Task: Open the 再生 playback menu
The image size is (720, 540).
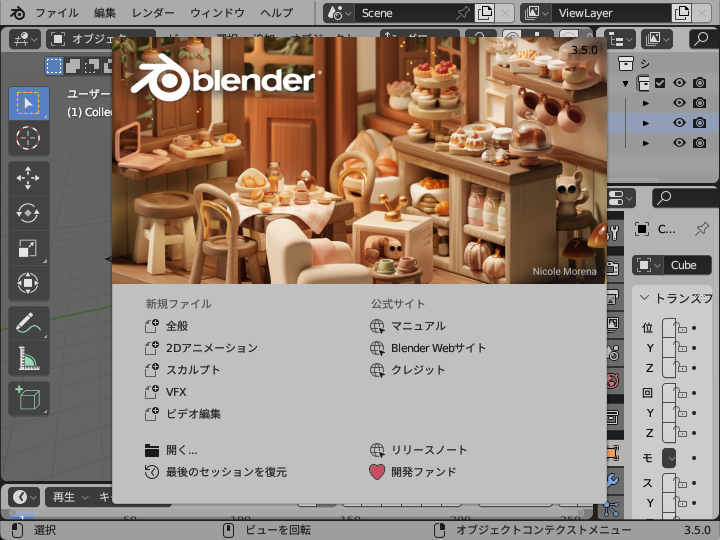Action: 68,497
